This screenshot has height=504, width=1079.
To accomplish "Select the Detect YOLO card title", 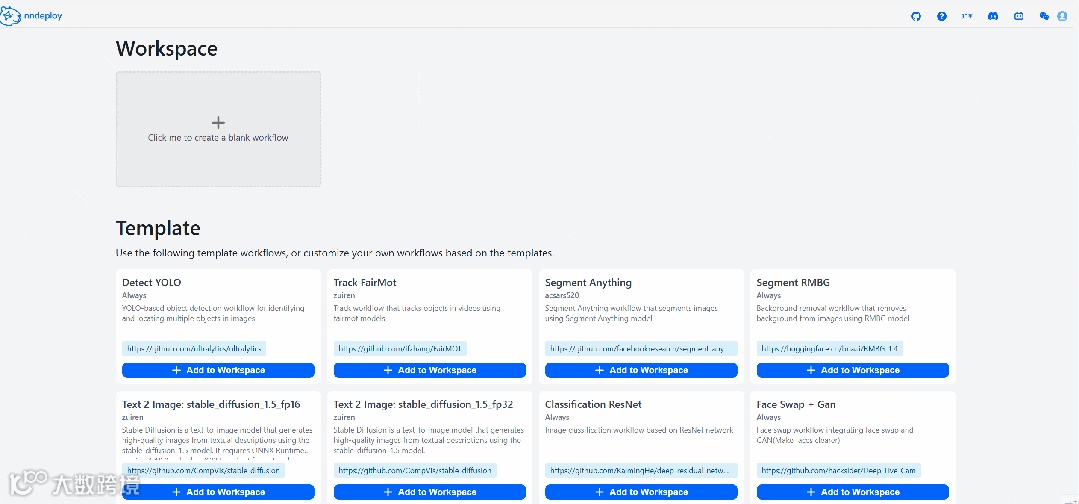I will tap(151, 283).
